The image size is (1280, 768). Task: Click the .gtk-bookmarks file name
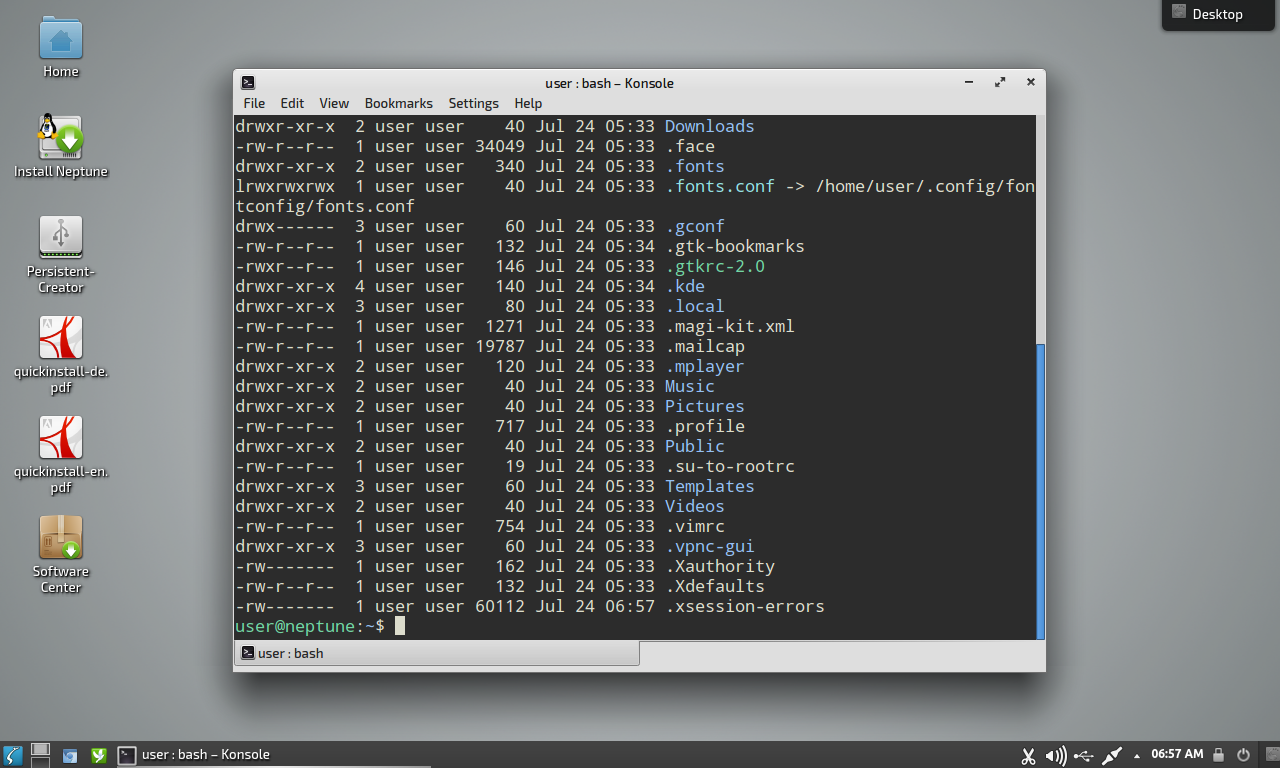coord(734,246)
